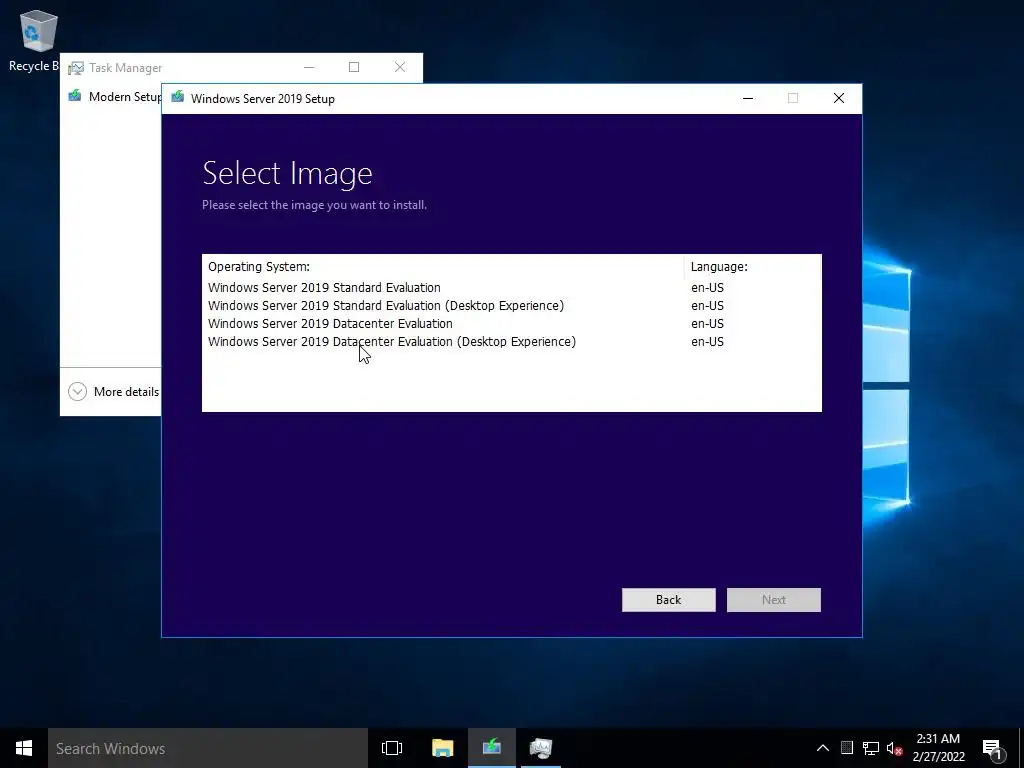This screenshot has width=1024, height=768.
Task: Switch to Task Manager taskbar button
Action: tap(541, 748)
